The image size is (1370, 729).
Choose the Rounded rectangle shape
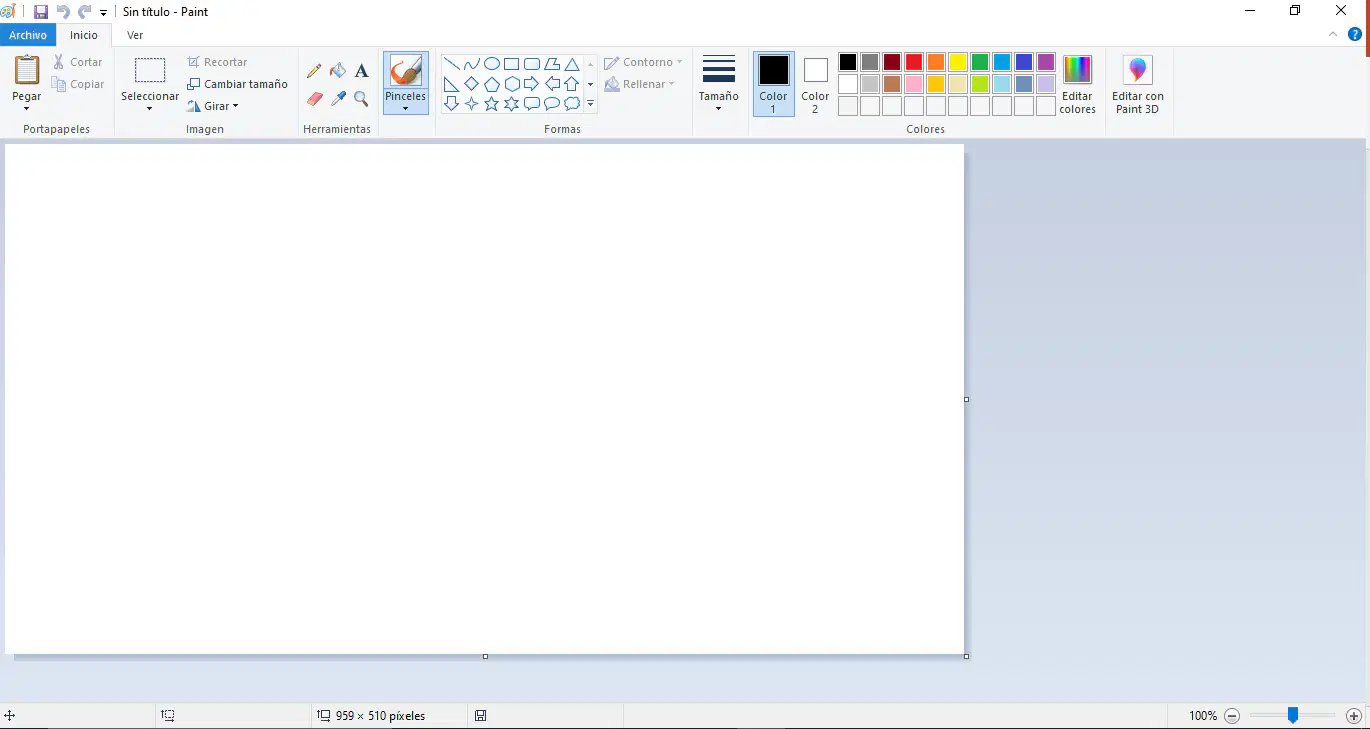(532, 64)
